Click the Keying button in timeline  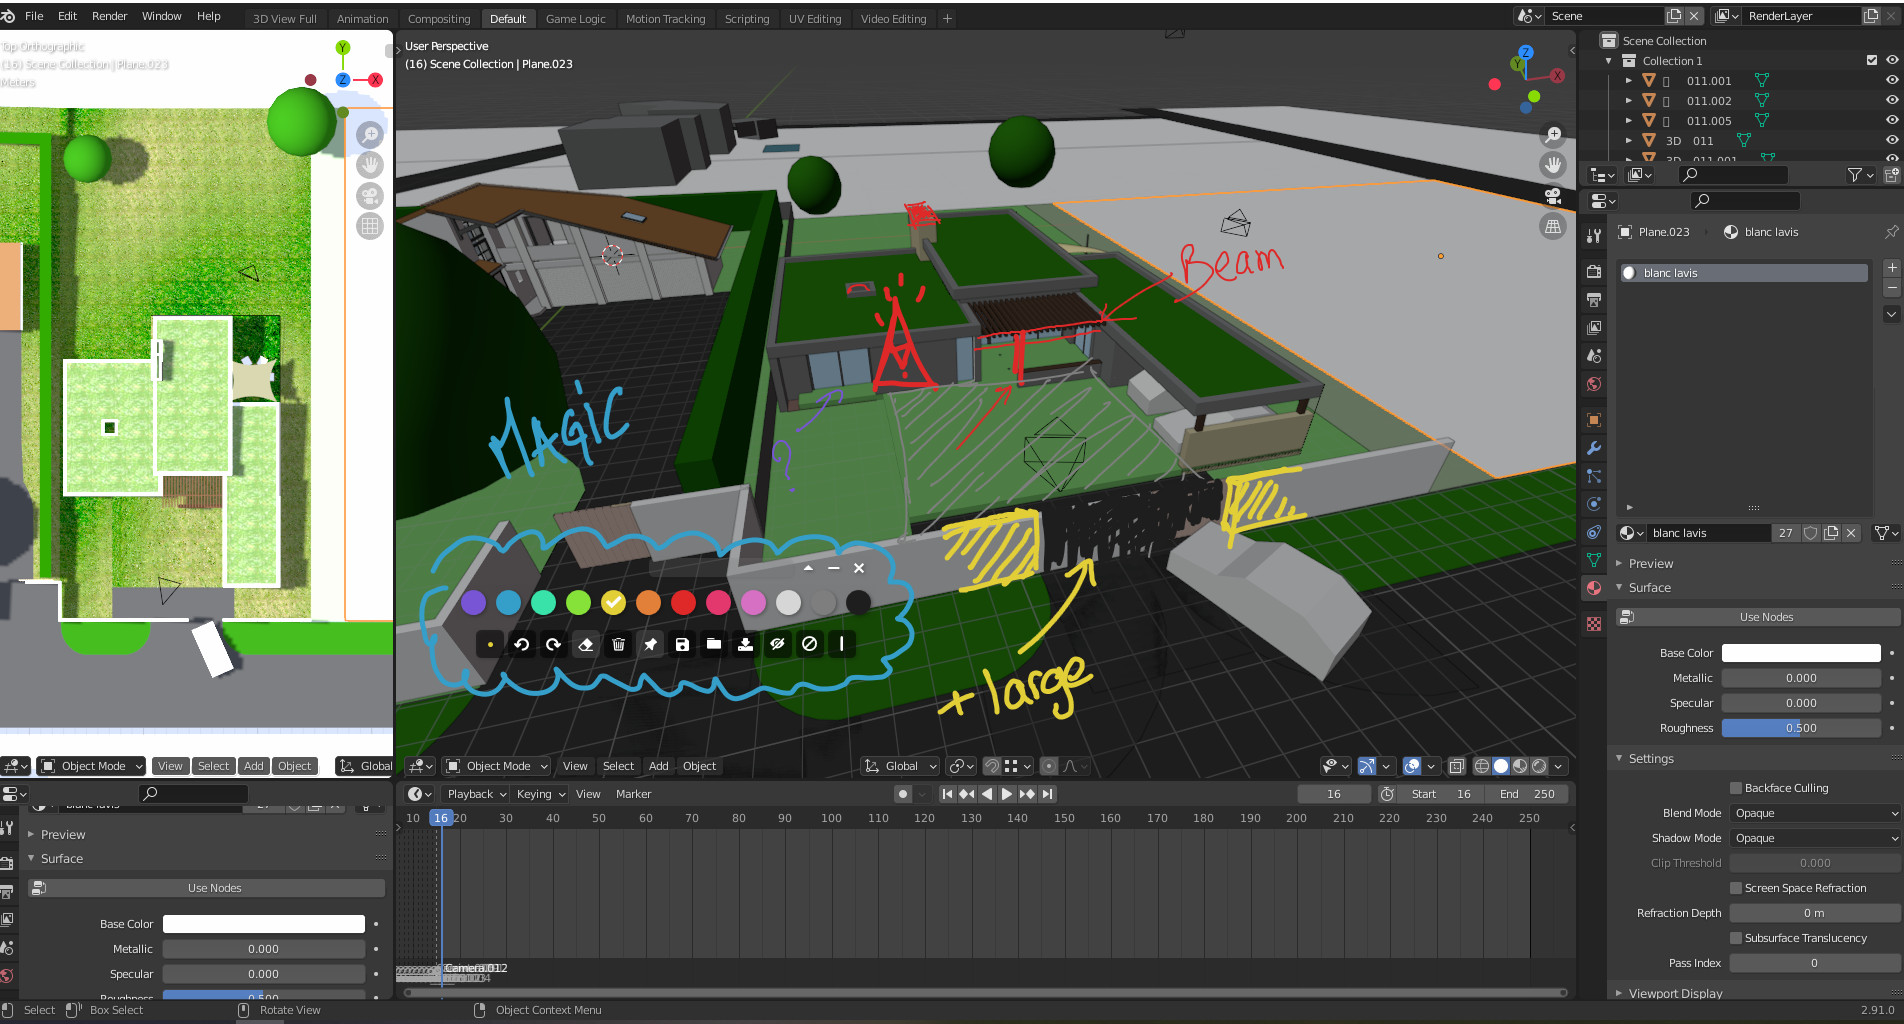(x=540, y=794)
